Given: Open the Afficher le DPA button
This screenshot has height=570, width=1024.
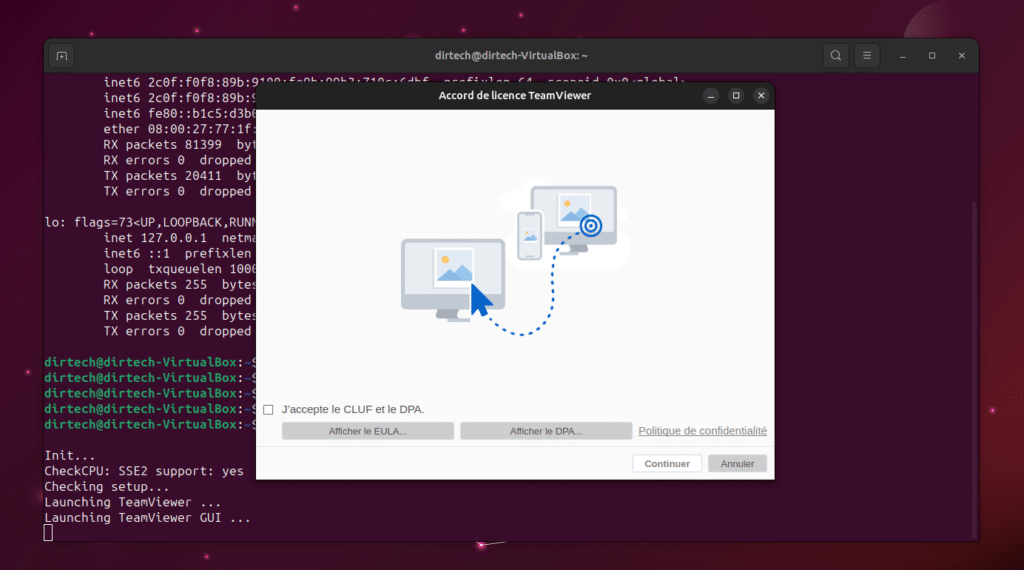Looking at the screenshot, I should click(x=546, y=431).
